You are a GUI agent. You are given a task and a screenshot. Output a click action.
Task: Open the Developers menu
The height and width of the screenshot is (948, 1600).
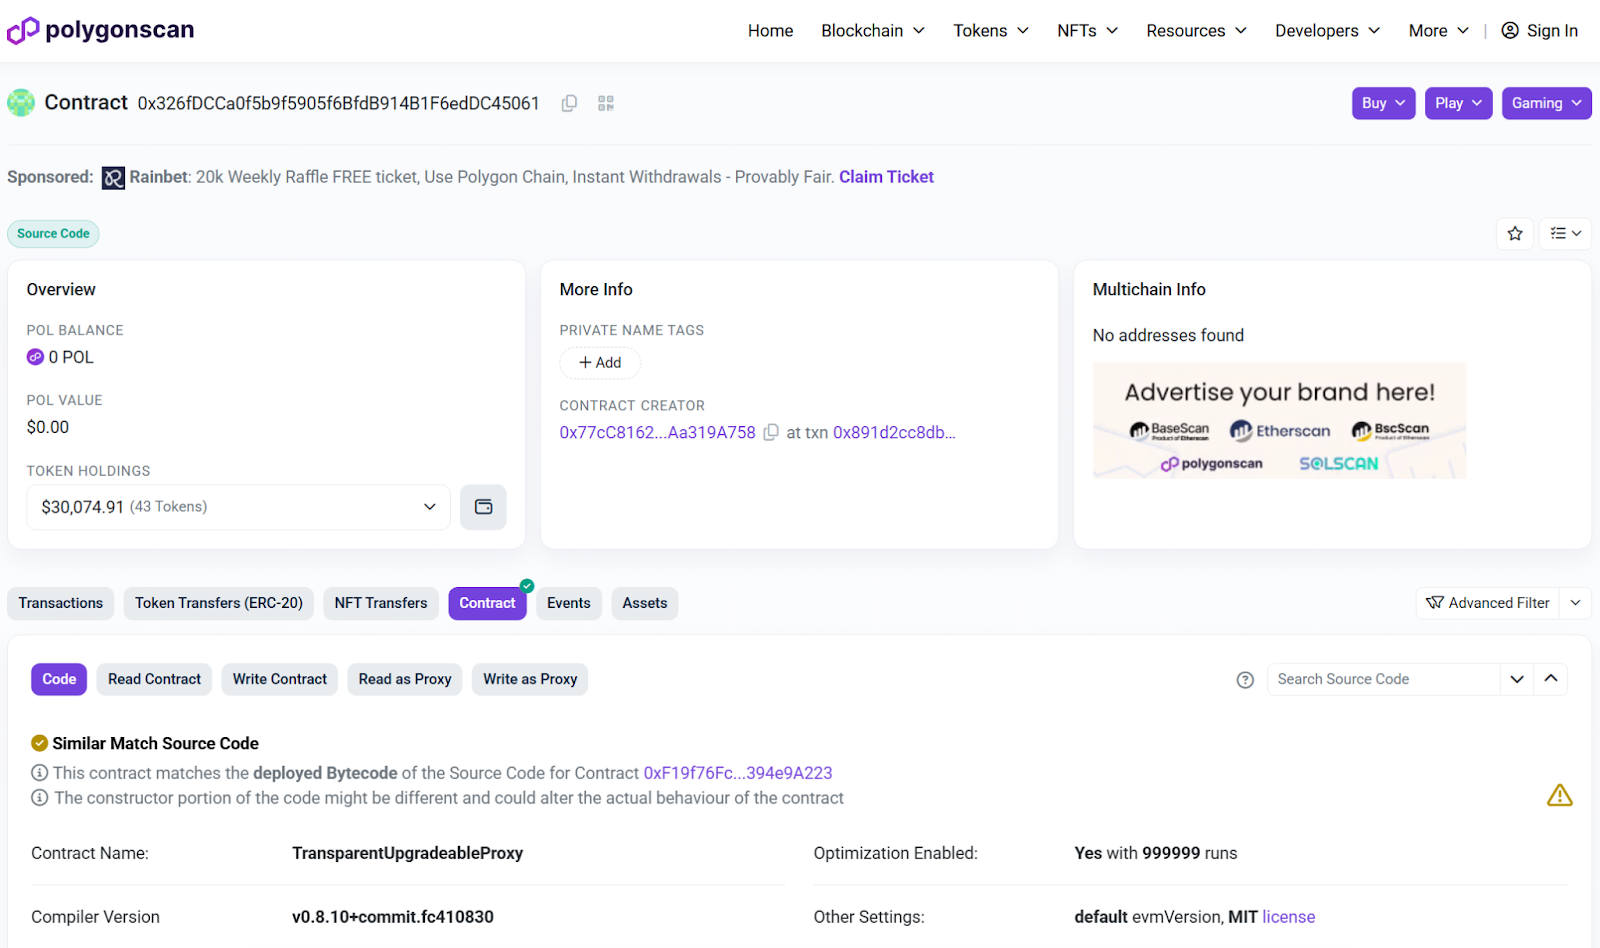pos(1326,30)
